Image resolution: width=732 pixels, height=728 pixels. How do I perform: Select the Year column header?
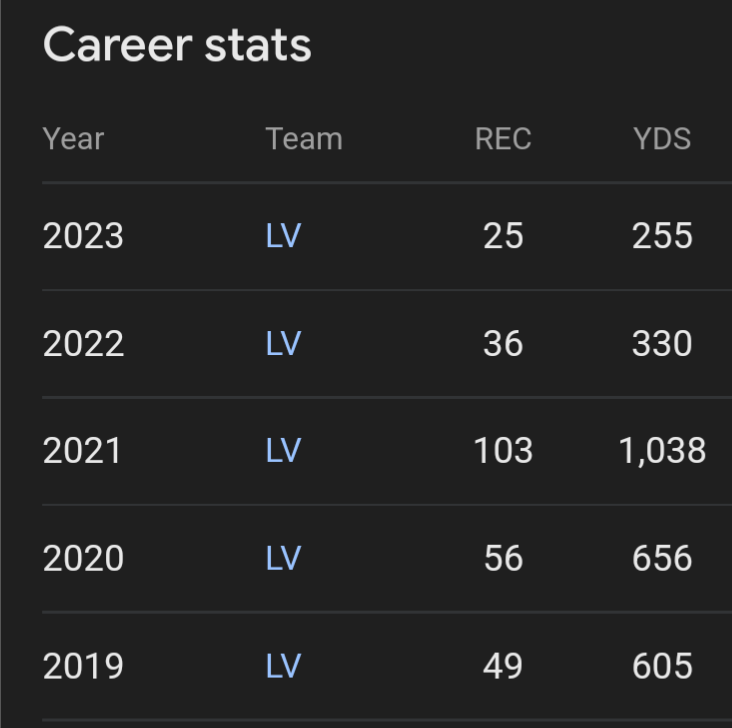[x=73, y=139]
